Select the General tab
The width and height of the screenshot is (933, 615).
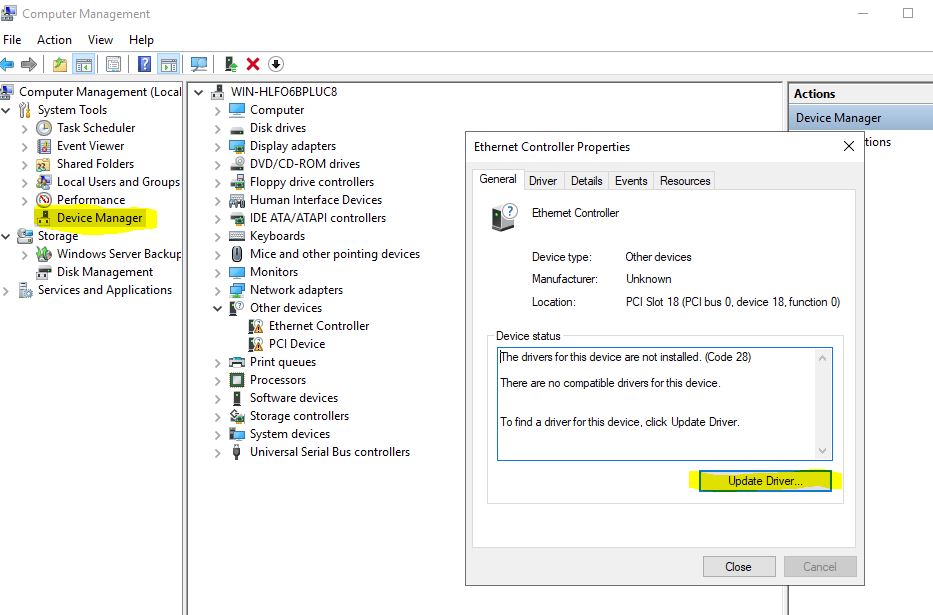[498, 179]
